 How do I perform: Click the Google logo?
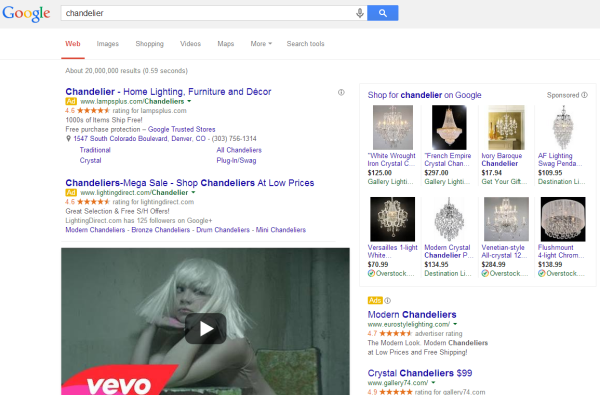26,13
